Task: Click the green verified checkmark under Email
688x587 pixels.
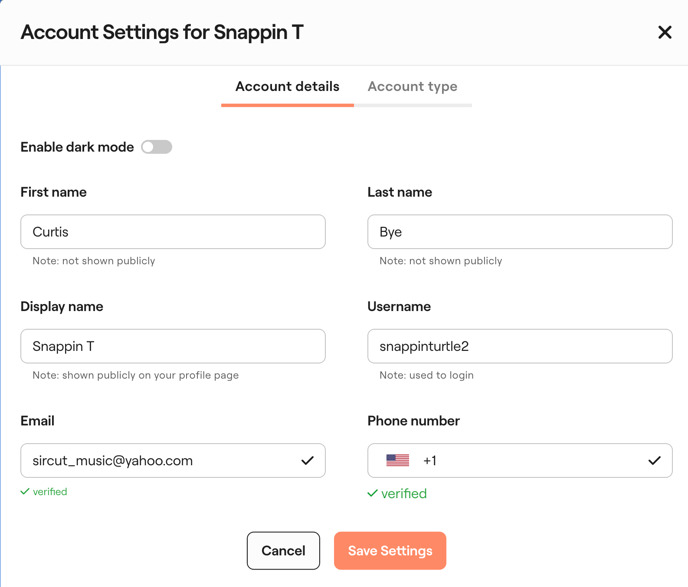Action: tap(25, 492)
